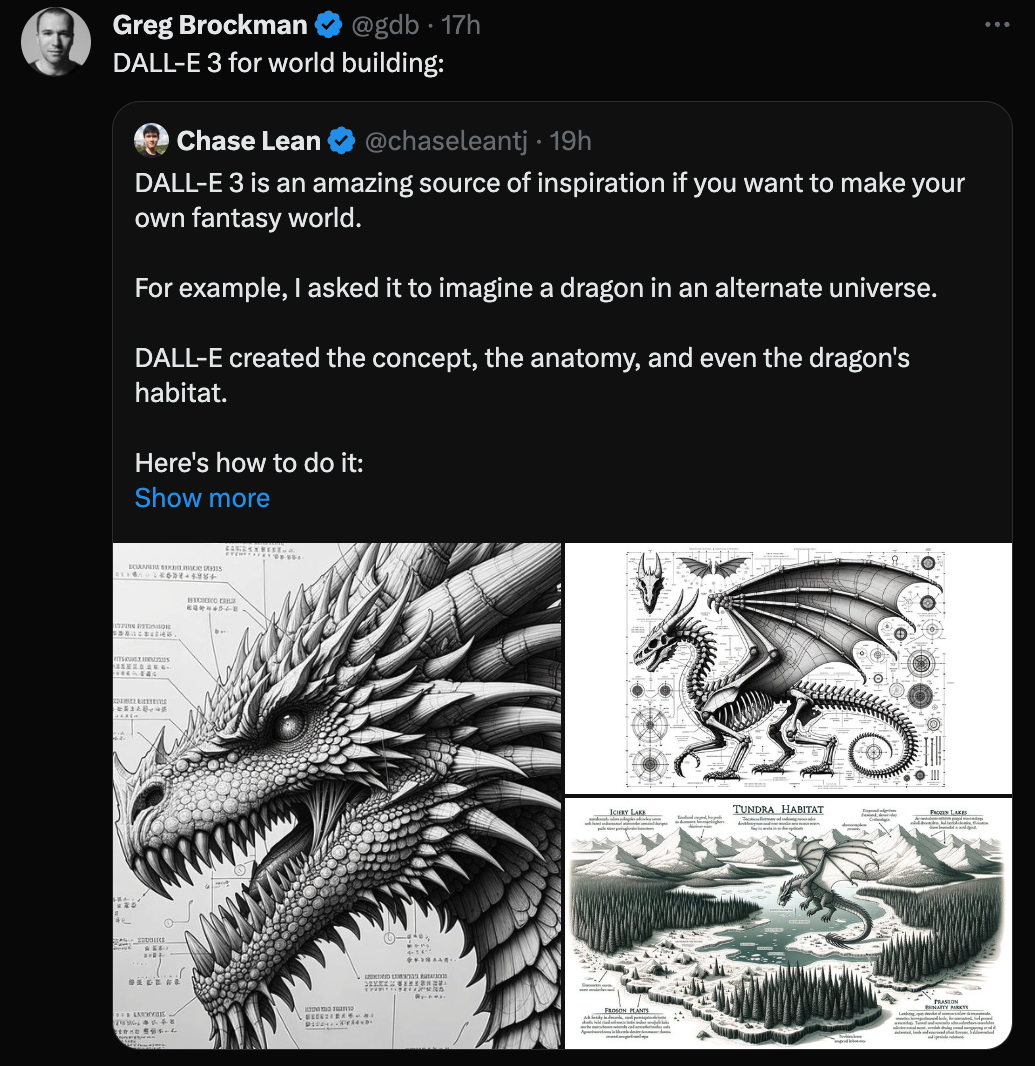Open the tweet via the 17h timestamp

pos(461,25)
